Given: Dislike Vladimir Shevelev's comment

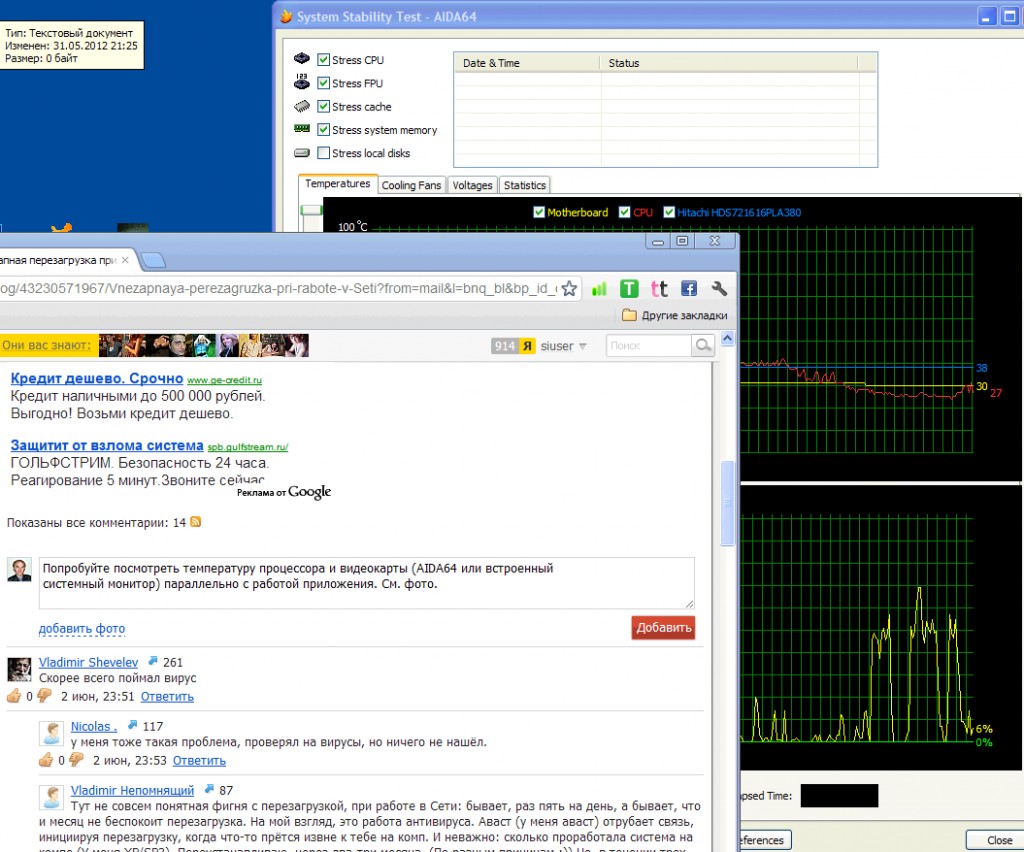Looking at the screenshot, I should click(44, 696).
